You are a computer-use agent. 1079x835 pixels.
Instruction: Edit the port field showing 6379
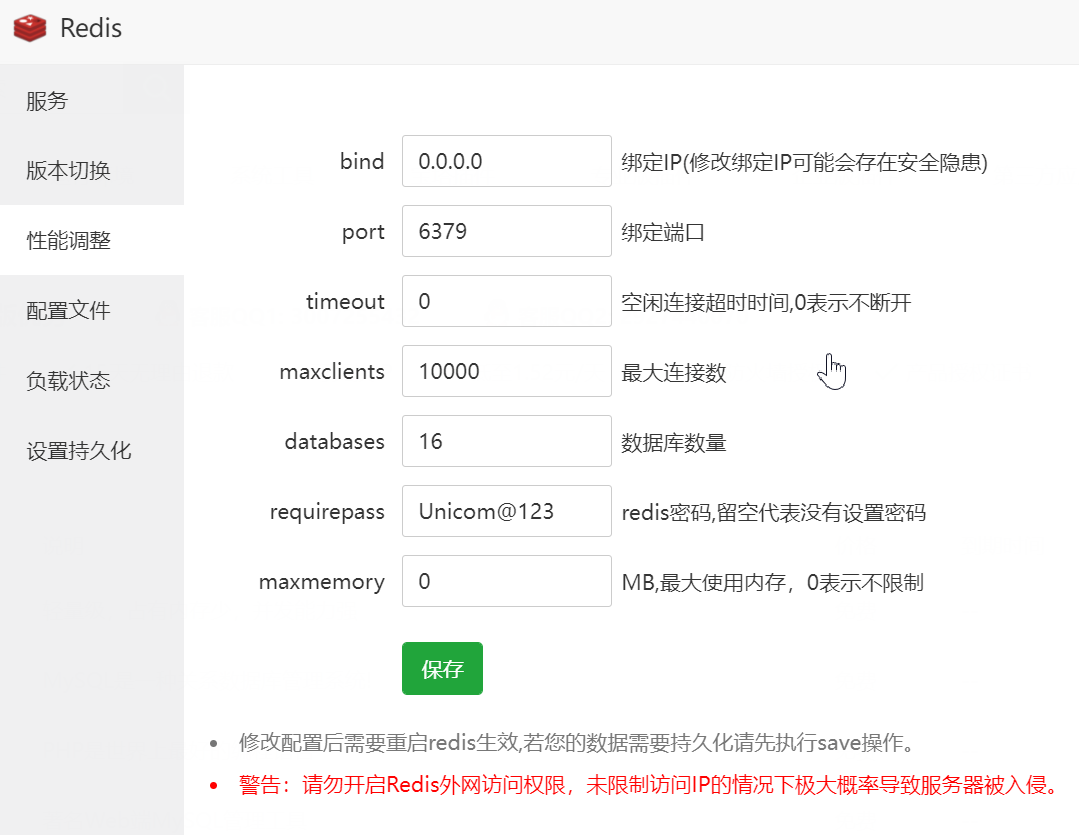tap(506, 231)
